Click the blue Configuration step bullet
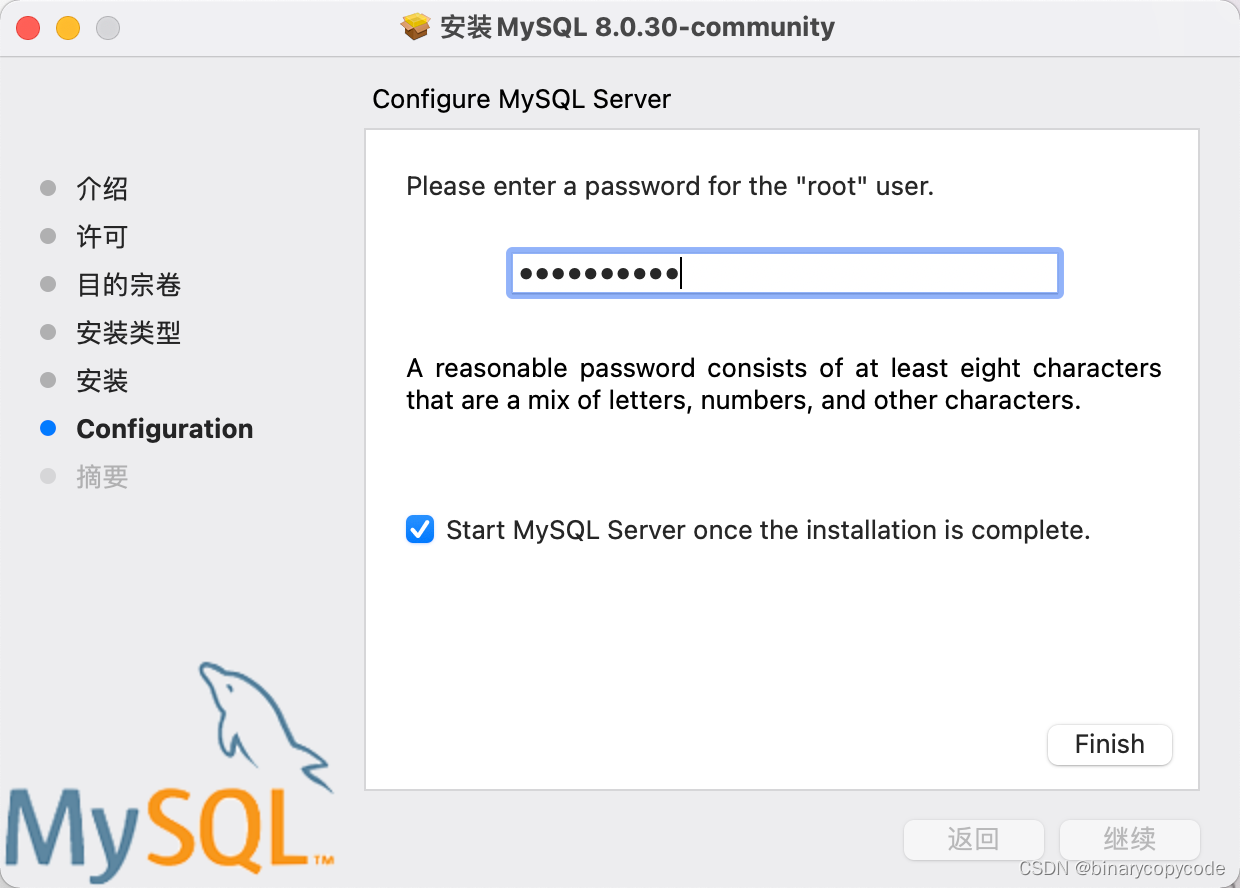The width and height of the screenshot is (1240, 888). 48,429
